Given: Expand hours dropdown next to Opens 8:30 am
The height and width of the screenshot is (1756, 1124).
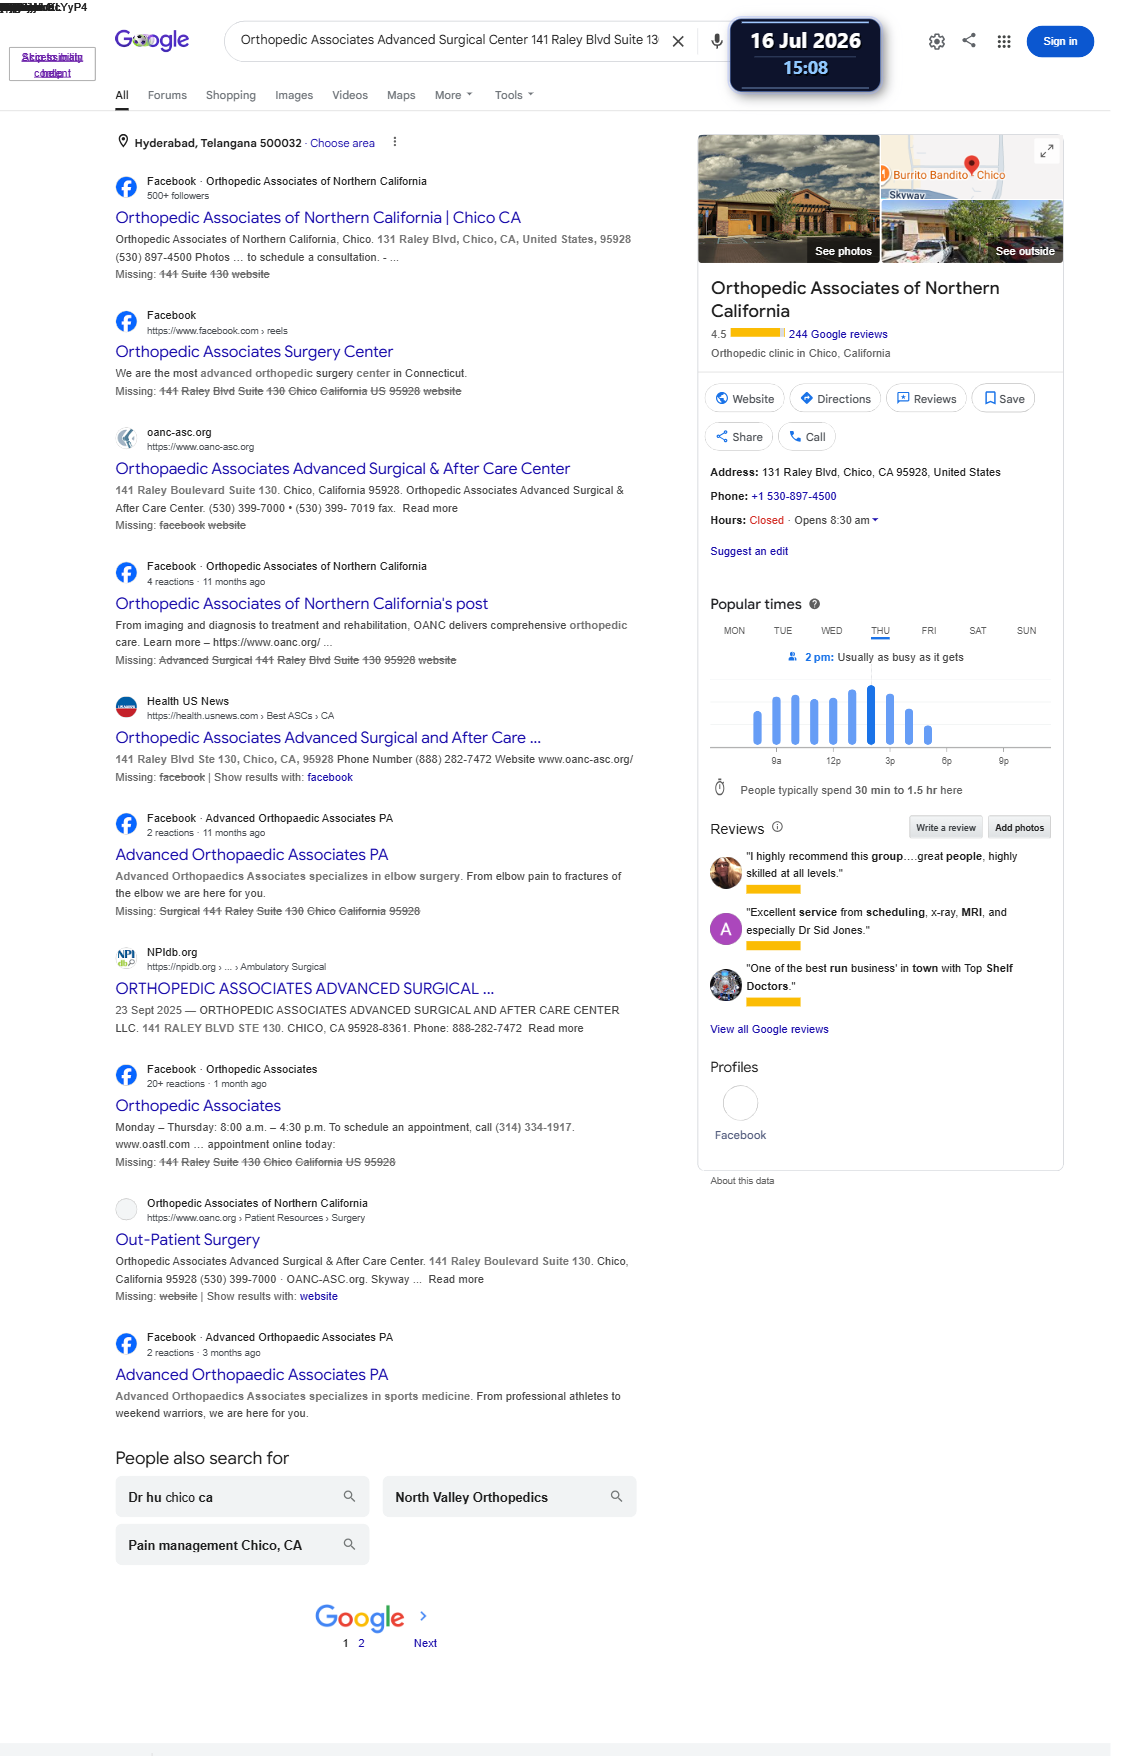Looking at the screenshot, I should pos(875,520).
